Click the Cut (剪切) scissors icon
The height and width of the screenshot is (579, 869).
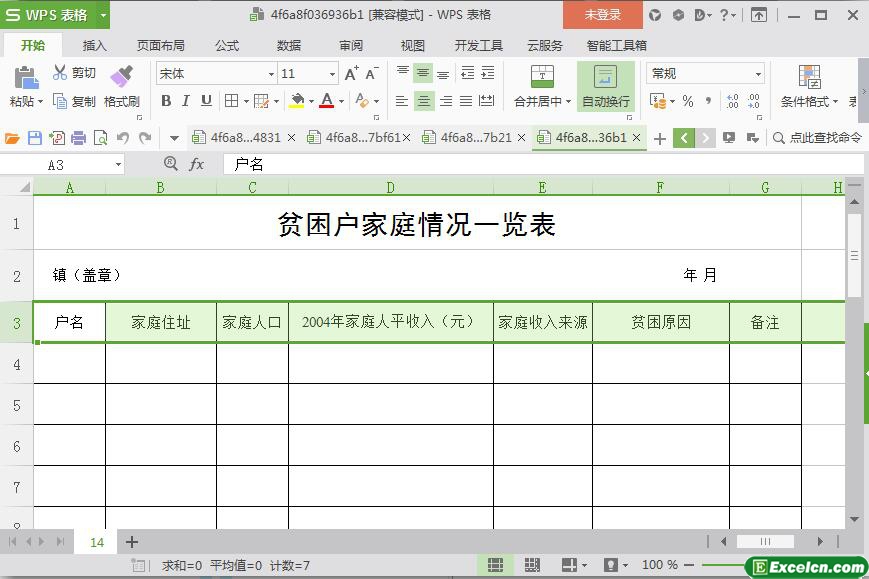click(60, 73)
